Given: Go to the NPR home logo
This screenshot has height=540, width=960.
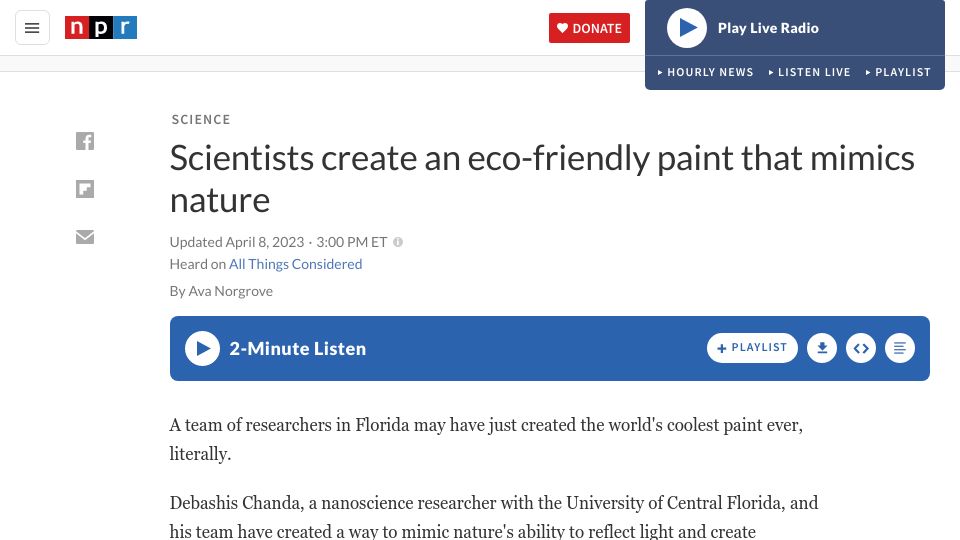Looking at the screenshot, I should point(101,28).
